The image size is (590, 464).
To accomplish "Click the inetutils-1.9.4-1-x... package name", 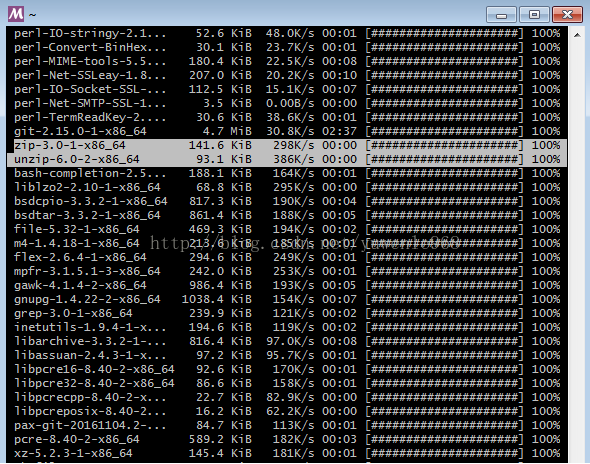I will pyautogui.click(x=90, y=327).
